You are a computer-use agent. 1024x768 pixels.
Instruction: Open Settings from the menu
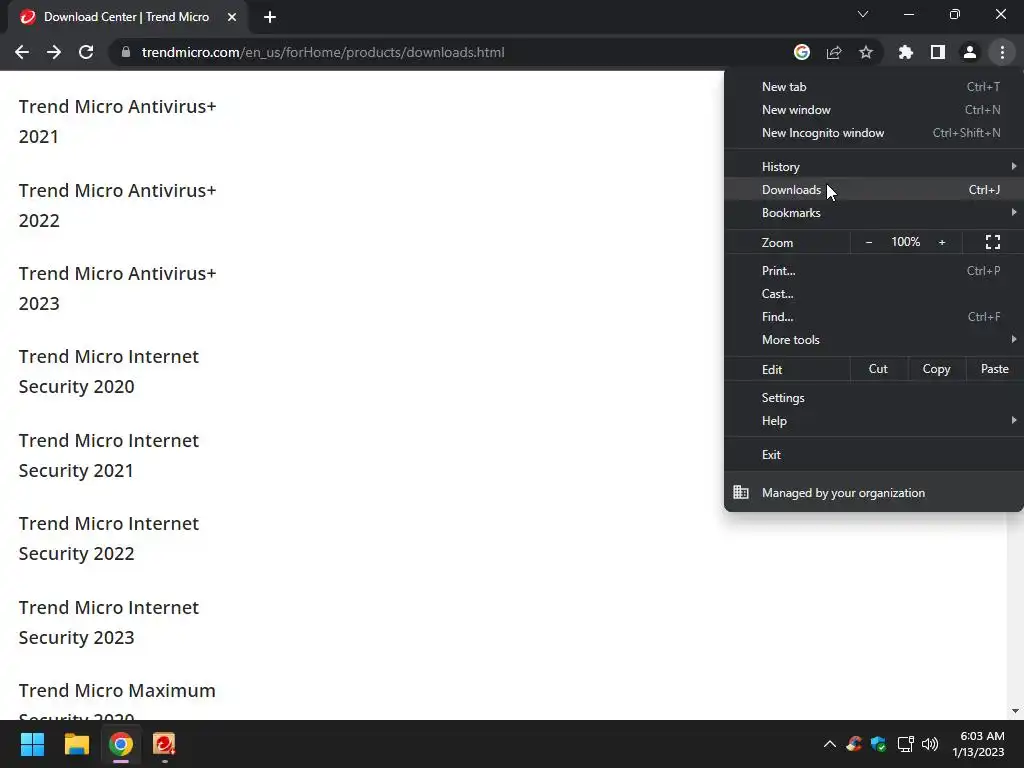(874, 398)
